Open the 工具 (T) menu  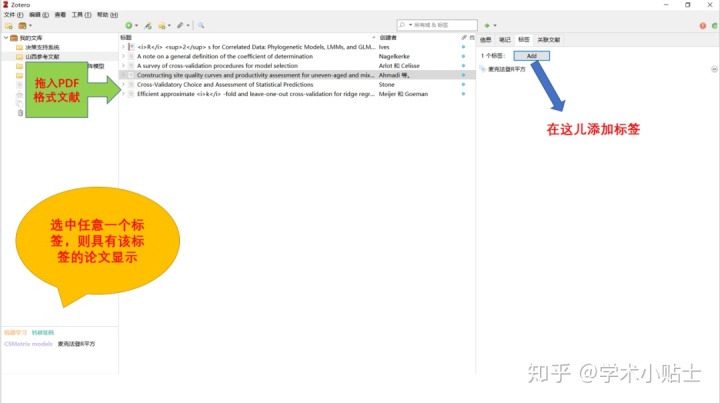pos(81,15)
